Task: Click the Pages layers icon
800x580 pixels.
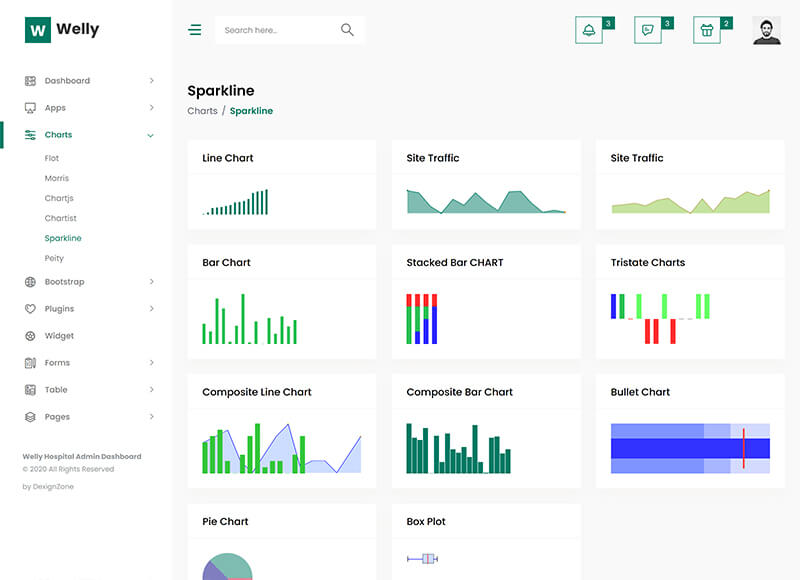Action: coord(30,417)
